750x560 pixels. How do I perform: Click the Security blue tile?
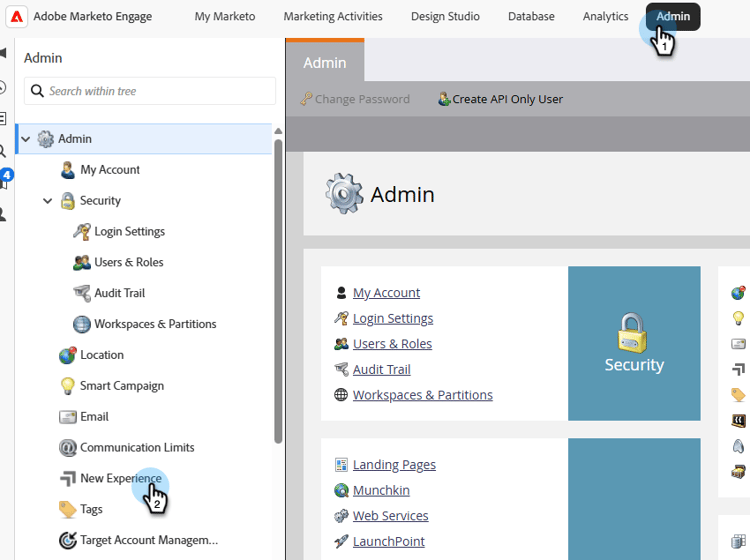(x=634, y=343)
